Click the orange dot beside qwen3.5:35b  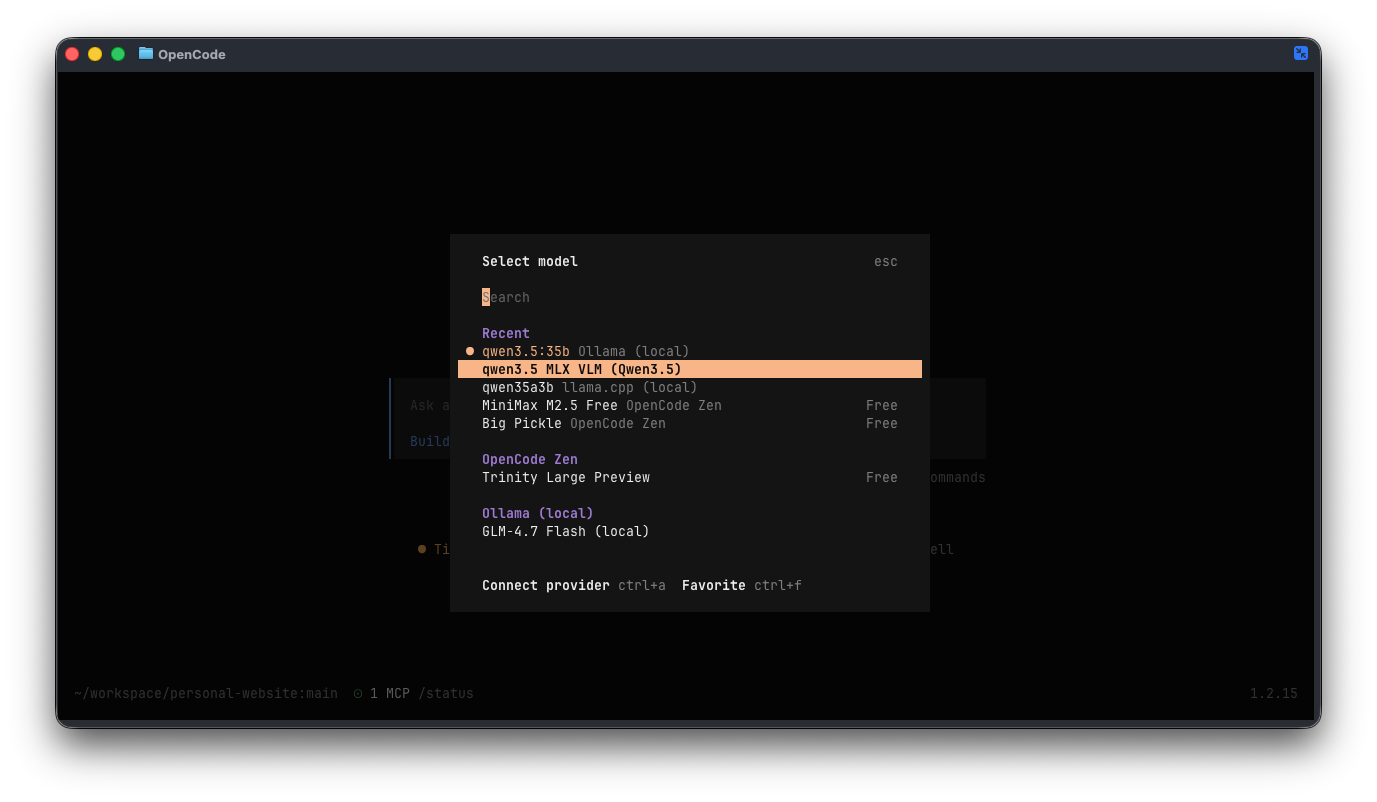pyautogui.click(x=470, y=351)
